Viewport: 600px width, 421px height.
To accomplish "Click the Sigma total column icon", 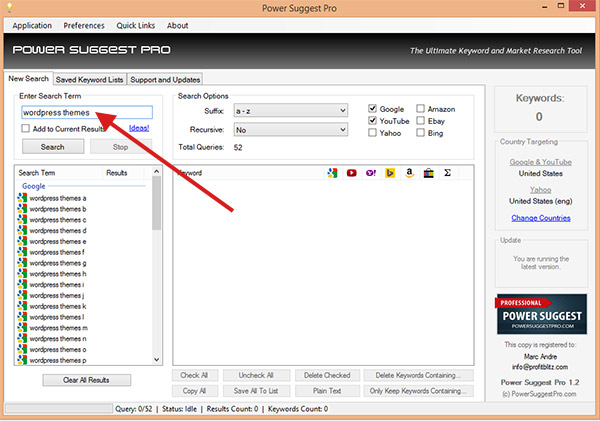I will (x=447, y=173).
